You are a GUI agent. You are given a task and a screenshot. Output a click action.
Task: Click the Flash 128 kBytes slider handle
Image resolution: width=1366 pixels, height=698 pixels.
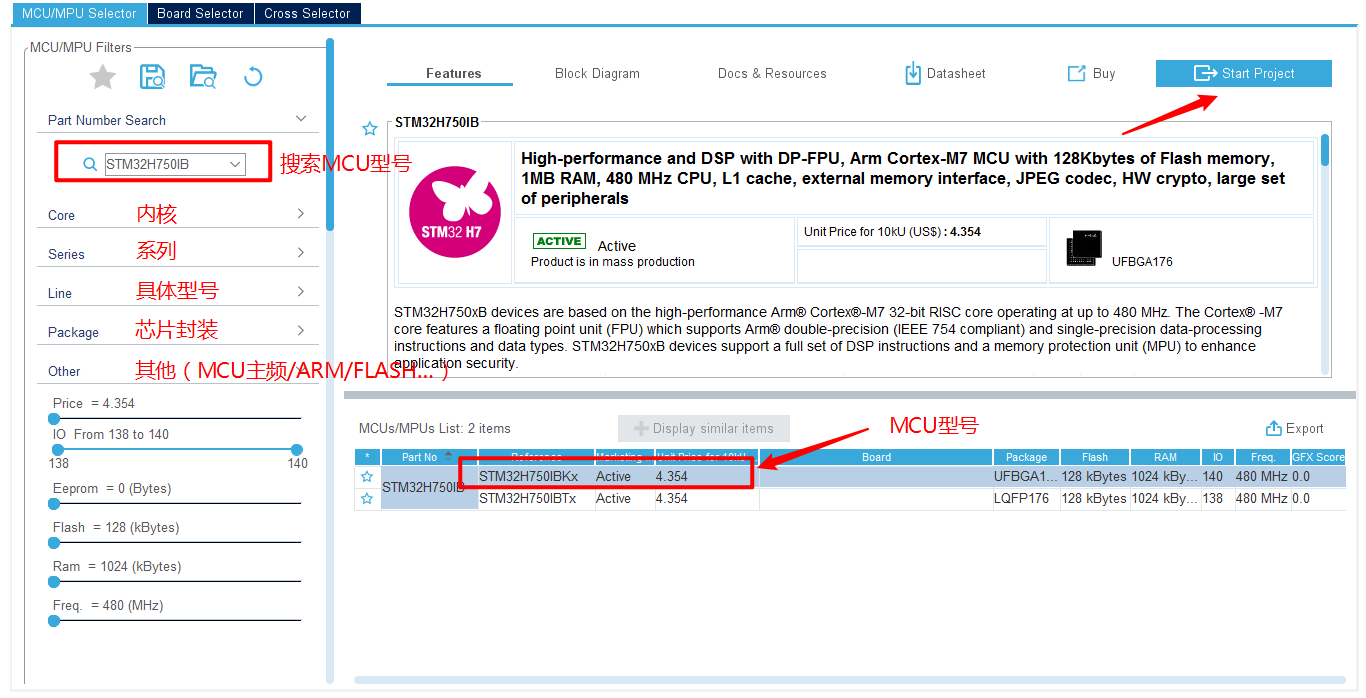tap(54, 543)
